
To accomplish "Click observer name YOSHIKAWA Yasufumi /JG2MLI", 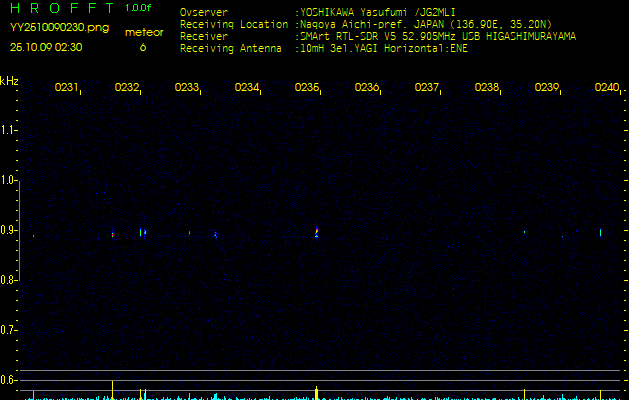I will [x=377, y=12].
